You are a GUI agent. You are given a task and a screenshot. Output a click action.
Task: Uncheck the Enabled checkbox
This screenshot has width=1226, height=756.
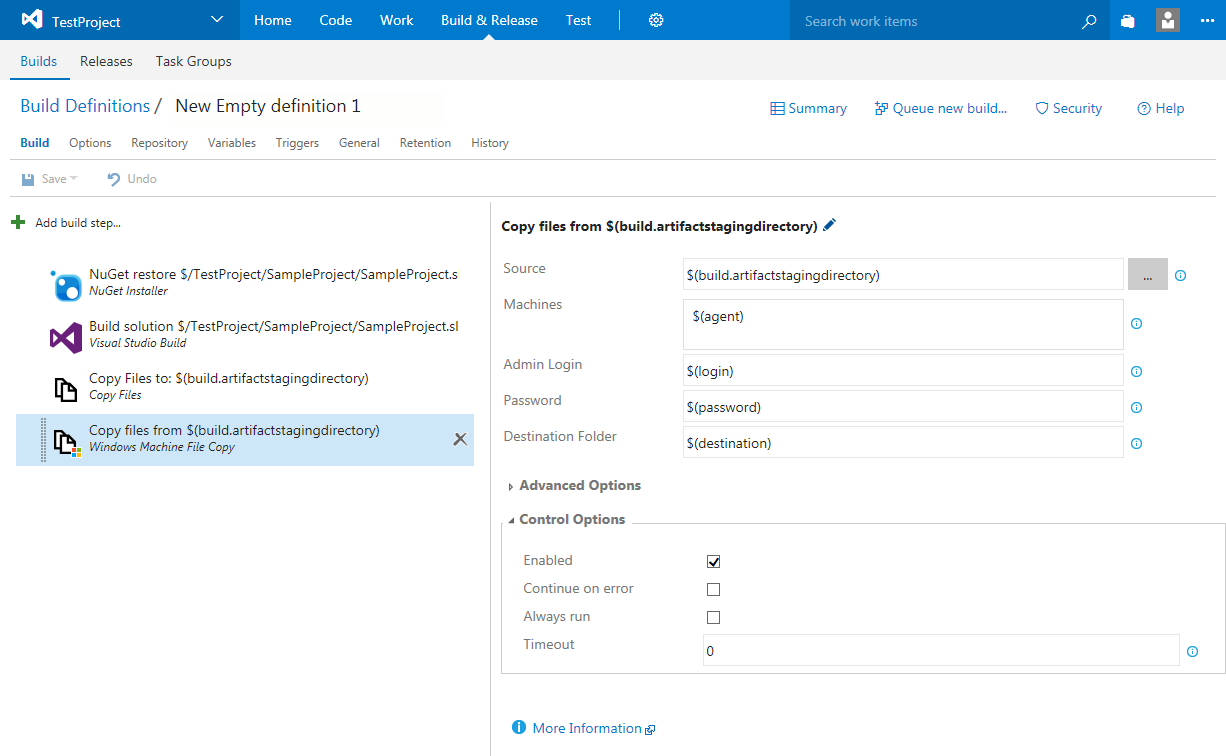[x=713, y=562]
